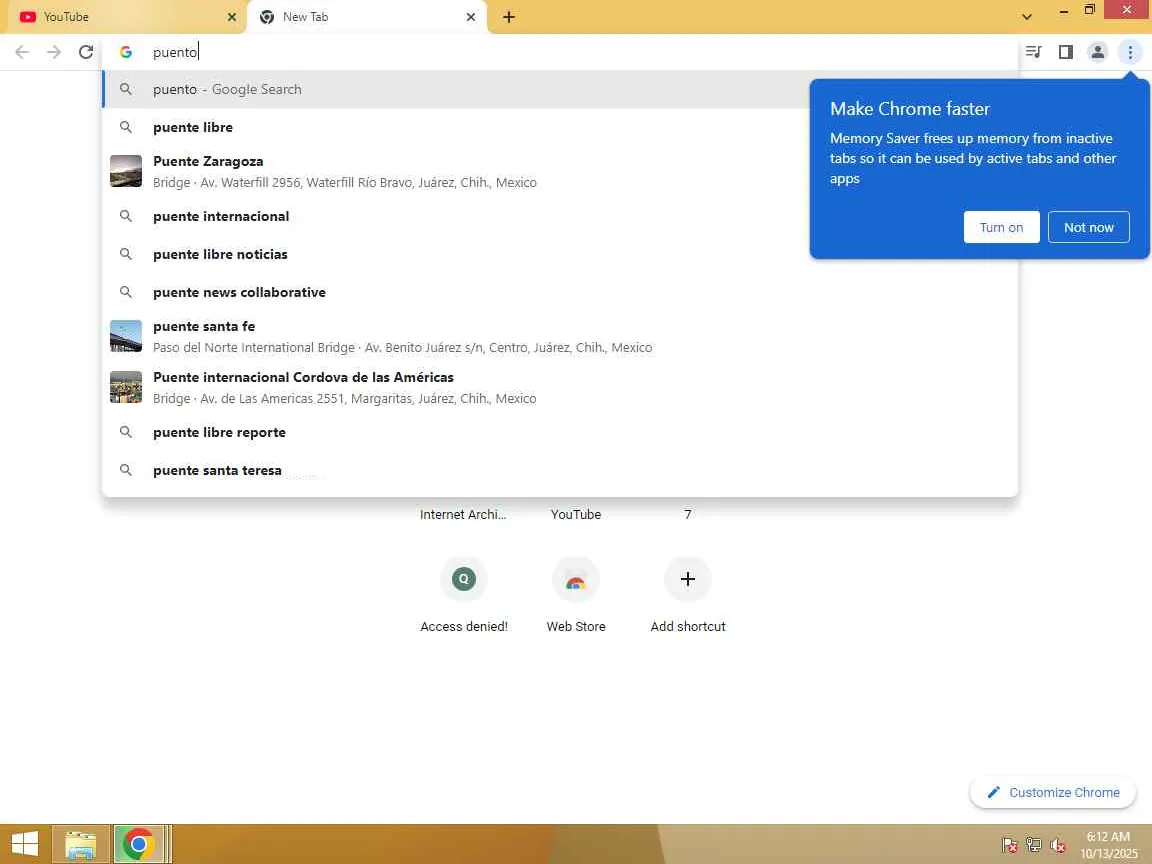1152x864 pixels.
Task: Click search icon beside 'puente news collaborative'
Action: click(x=126, y=292)
